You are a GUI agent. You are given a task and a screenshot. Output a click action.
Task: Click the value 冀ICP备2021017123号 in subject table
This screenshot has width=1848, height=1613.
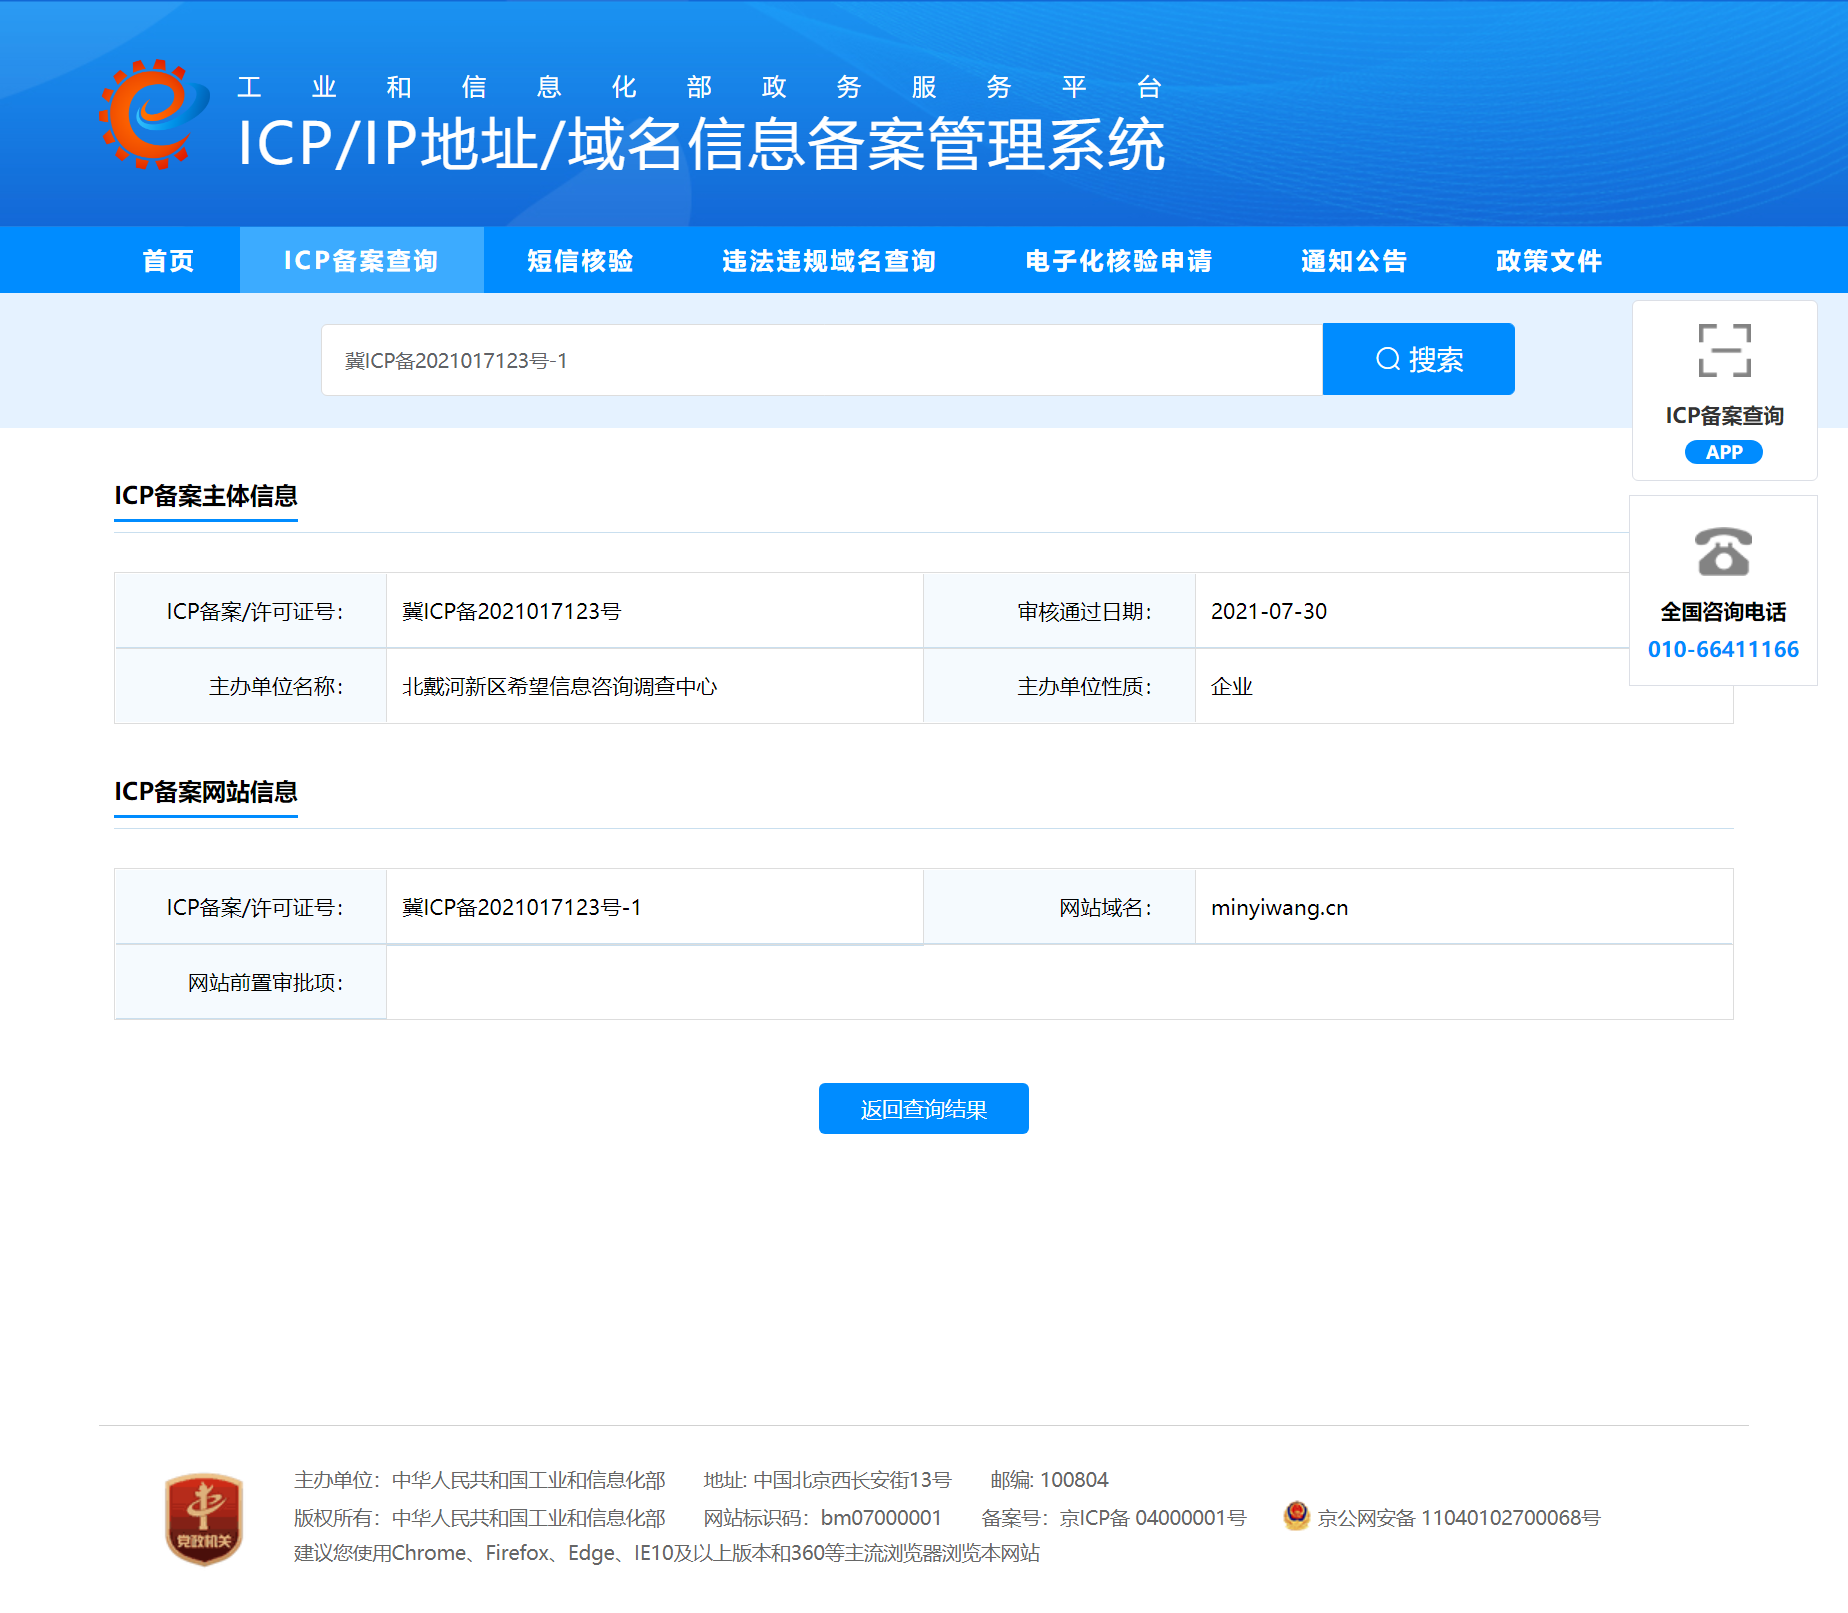pyautogui.click(x=511, y=611)
